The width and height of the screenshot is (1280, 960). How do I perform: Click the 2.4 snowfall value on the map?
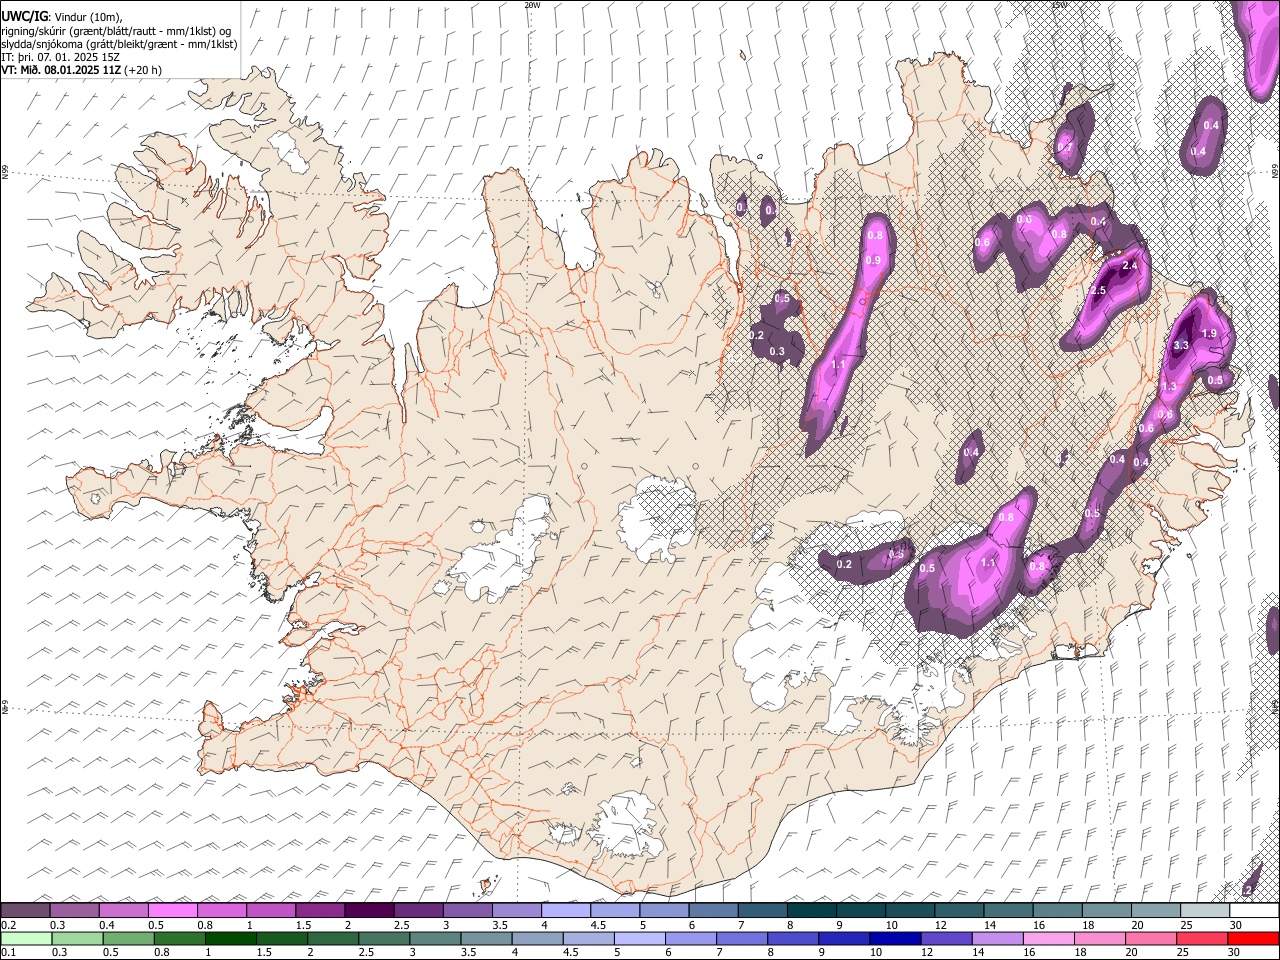click(x=1131, y=265)
